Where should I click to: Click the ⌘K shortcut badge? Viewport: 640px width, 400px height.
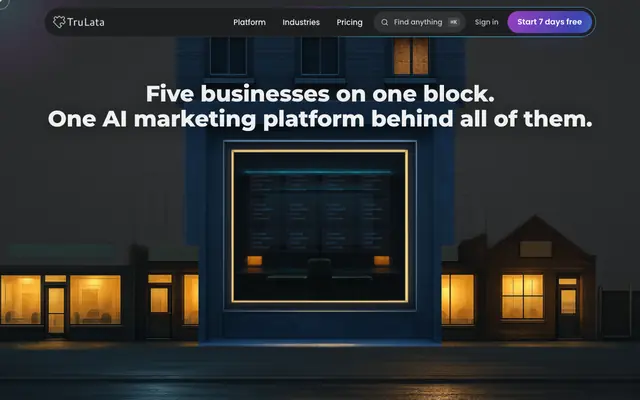454,22
